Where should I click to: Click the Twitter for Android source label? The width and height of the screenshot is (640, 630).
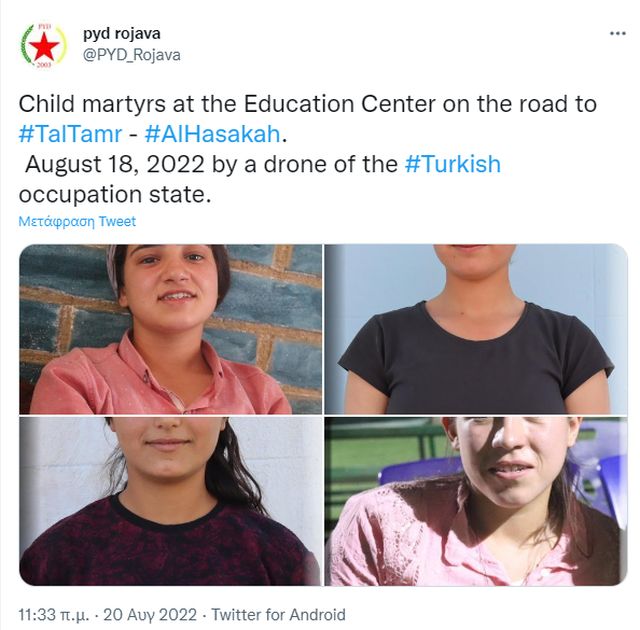click(278, 615)
